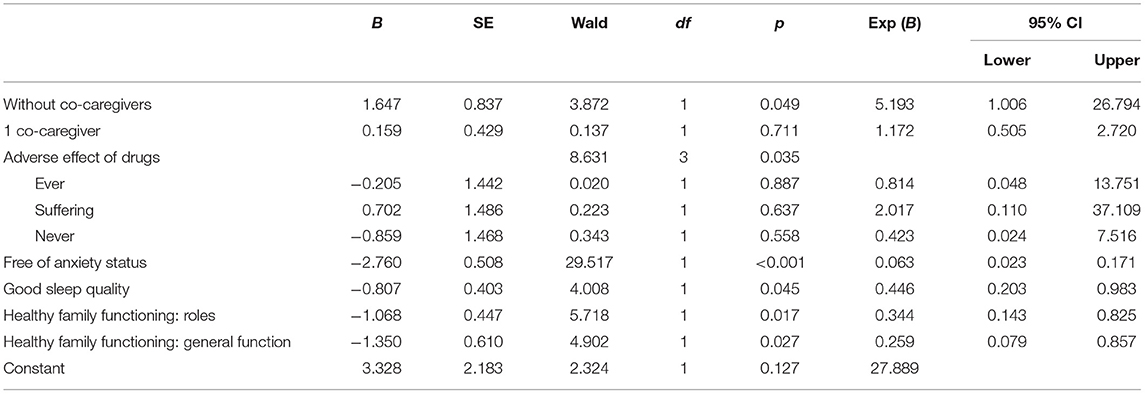The height and width of the screenshot is (394, 1145).
Task: Click the Exp (B) value 27.889
Action: click(x=900, y=368)
